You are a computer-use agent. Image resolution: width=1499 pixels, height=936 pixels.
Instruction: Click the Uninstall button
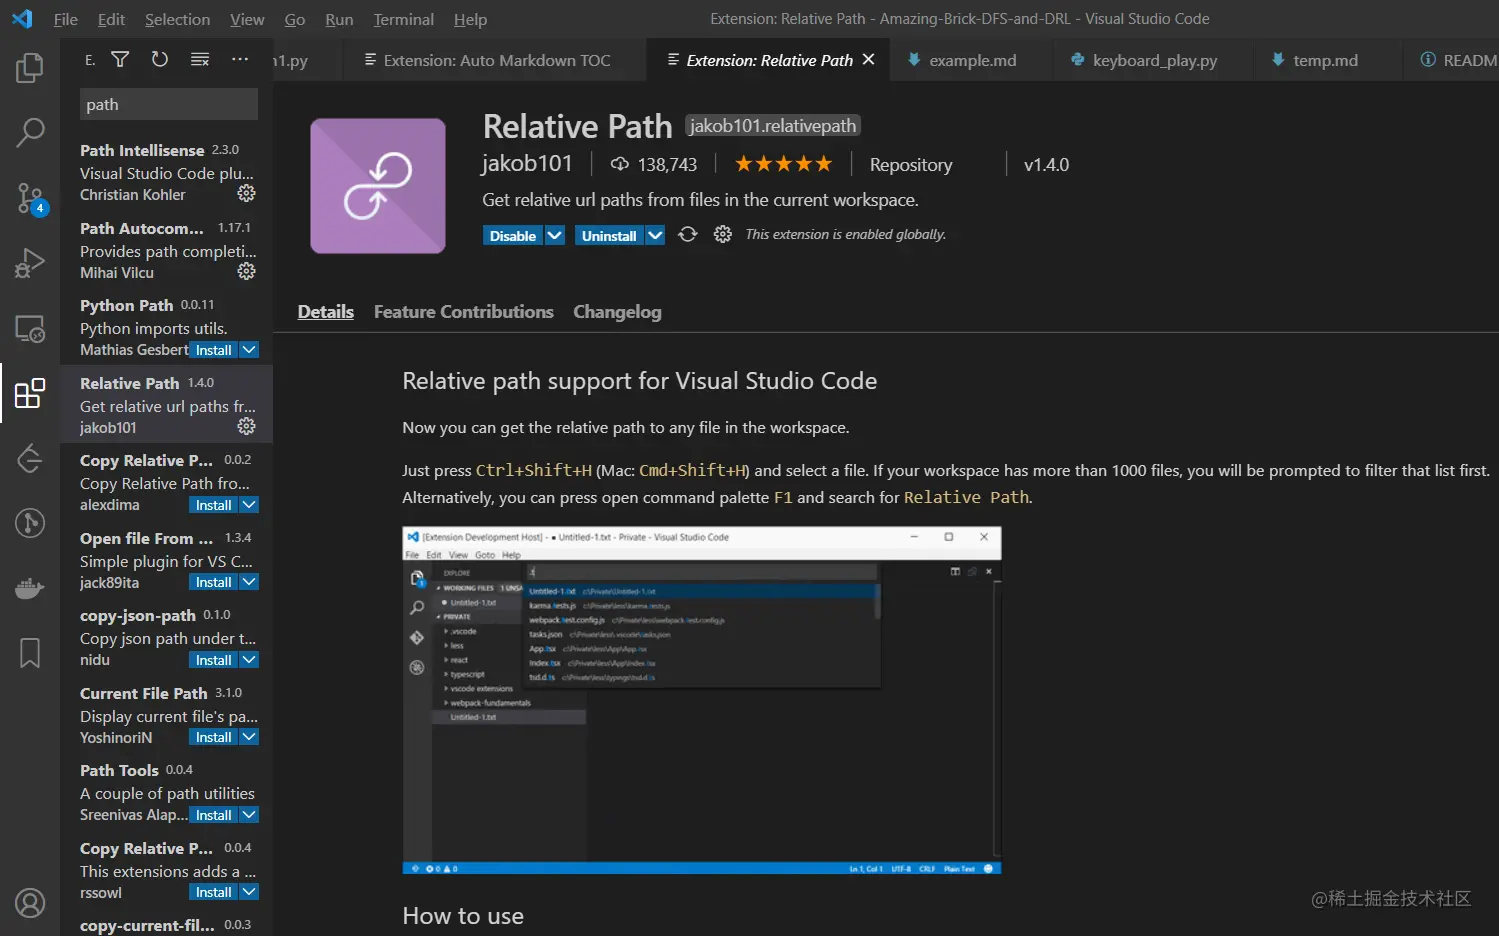click(609, 235)
